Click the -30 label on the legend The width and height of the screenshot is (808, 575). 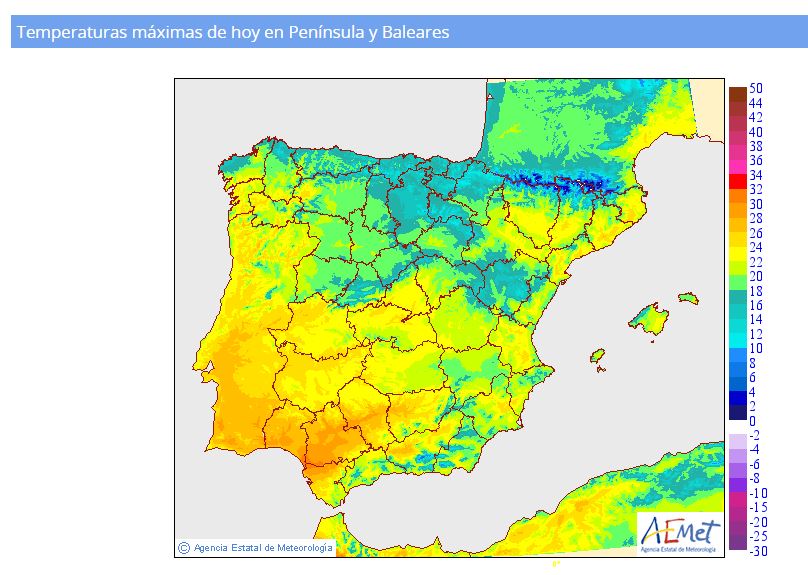[758, 550]
